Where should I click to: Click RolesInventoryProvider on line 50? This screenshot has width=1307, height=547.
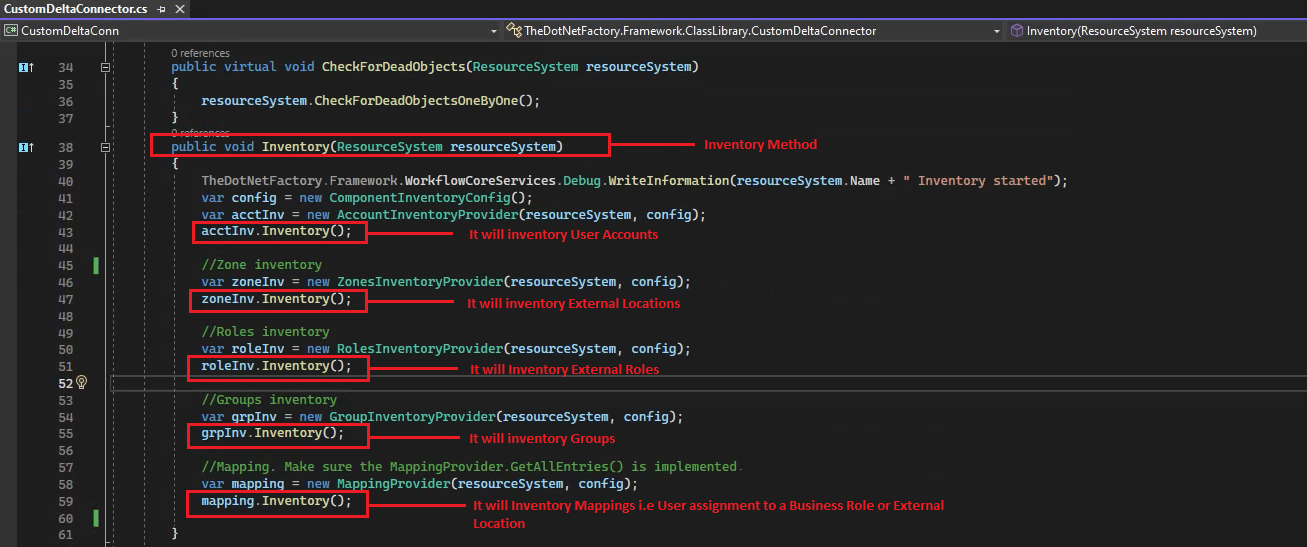click(x=419, y=349)
